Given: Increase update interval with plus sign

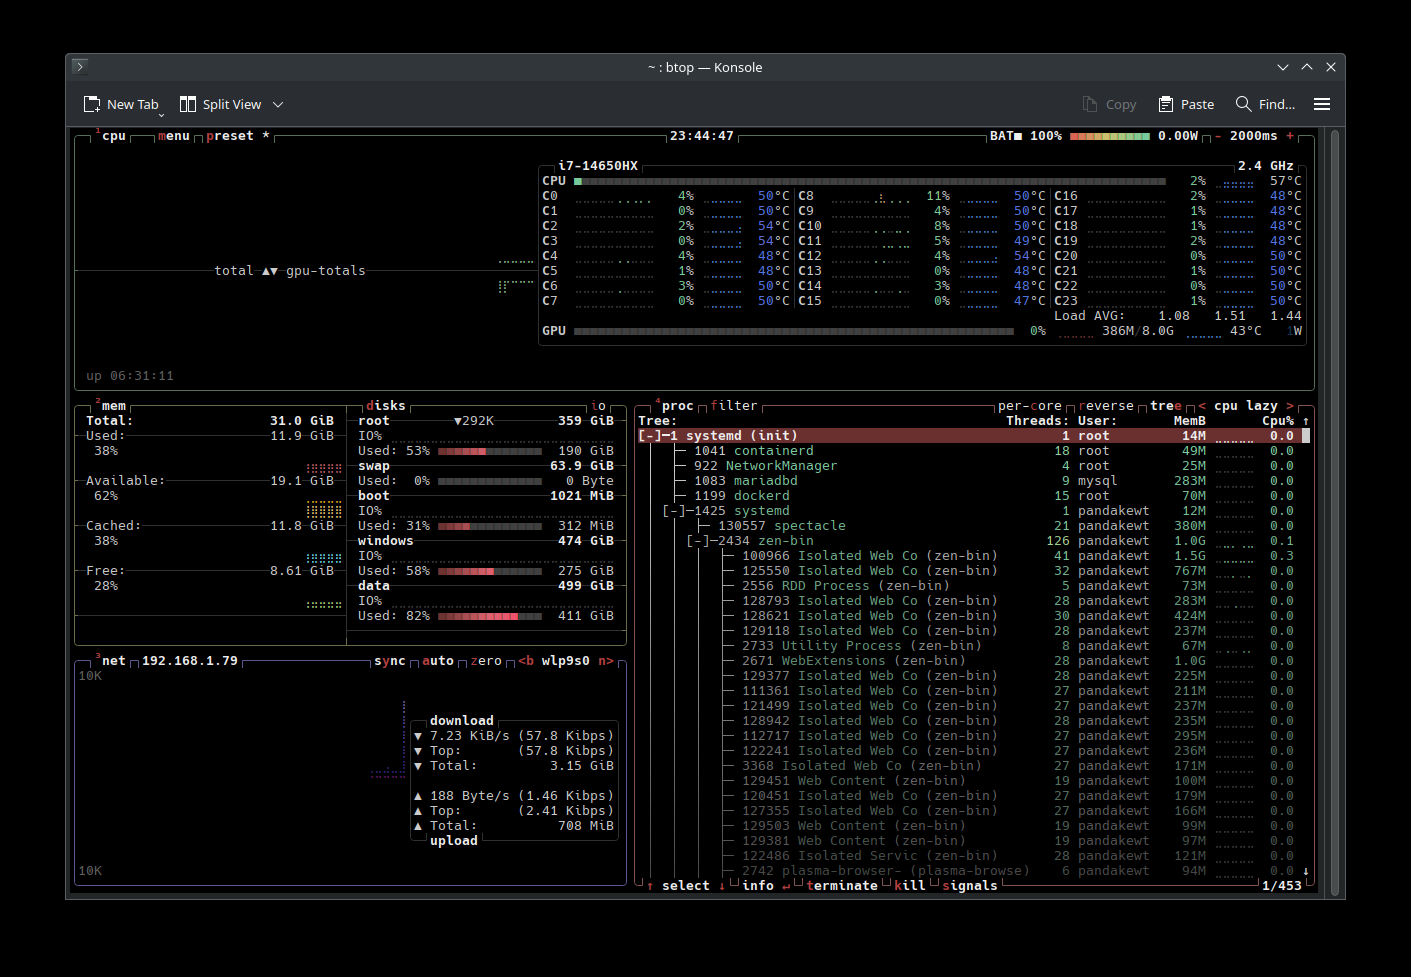Looking at the screenshot, I should coord(1290,136).
